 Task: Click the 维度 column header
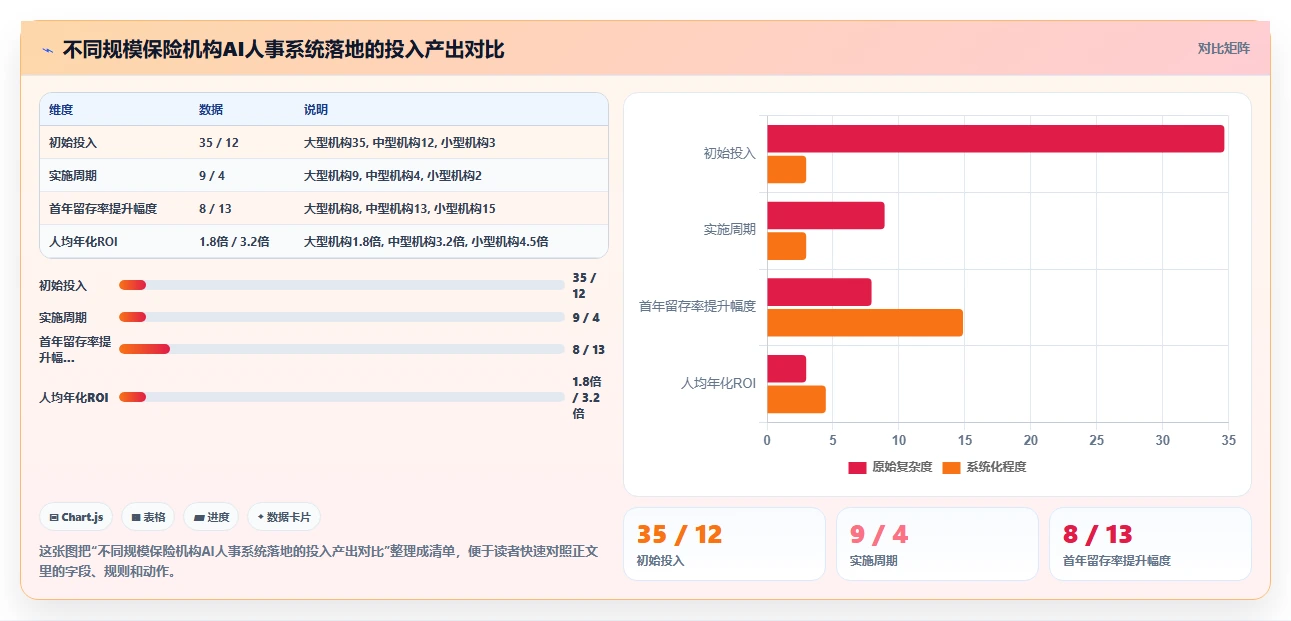61,110
